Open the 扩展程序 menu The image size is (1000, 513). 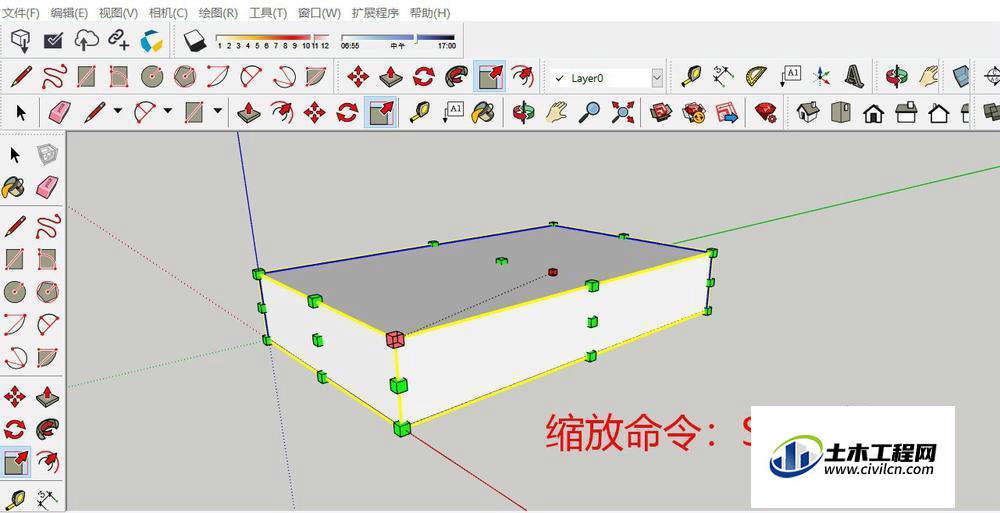(375, 12)
